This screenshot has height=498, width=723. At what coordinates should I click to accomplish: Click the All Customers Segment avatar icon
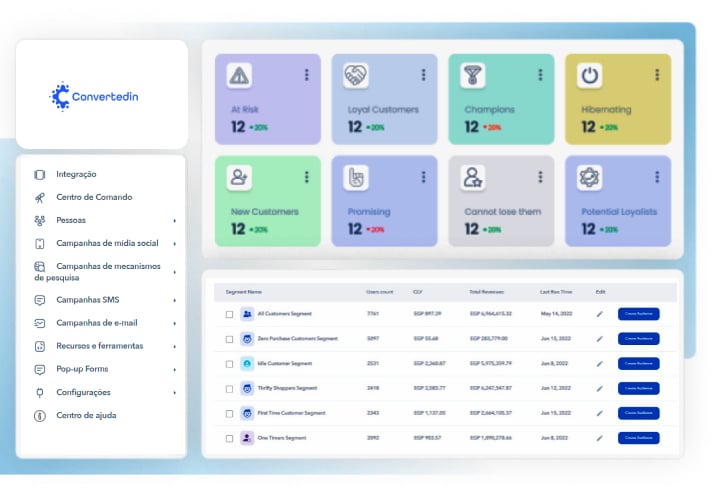[x=247, y=314]
